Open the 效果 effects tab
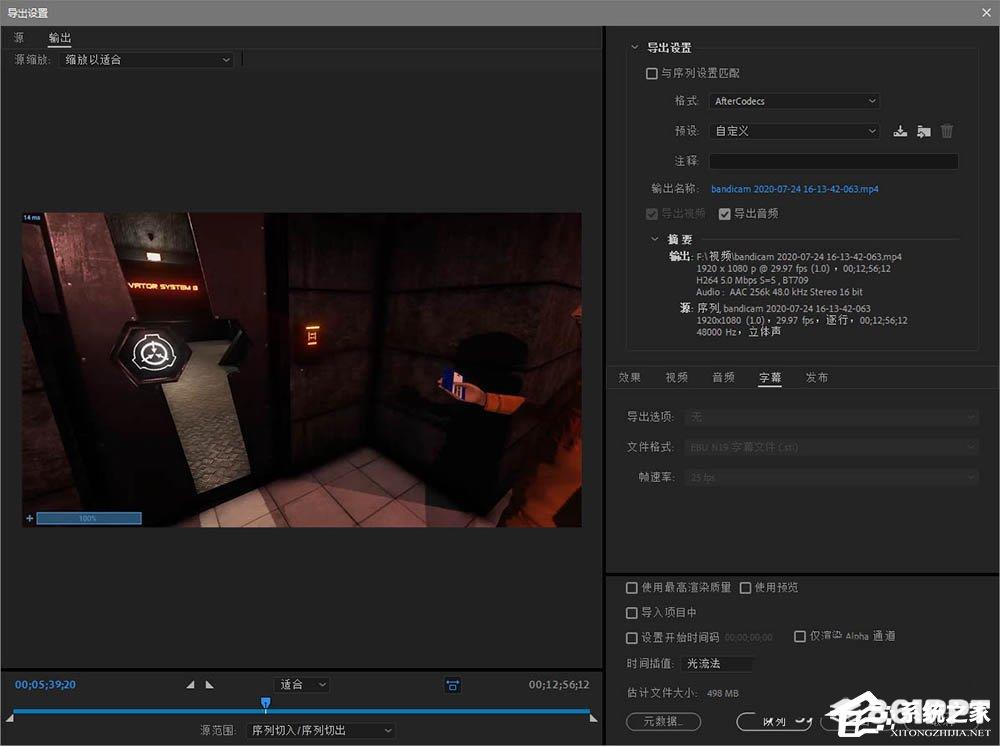The height and width of the screenshot is (746, 1000). [629, 377]
